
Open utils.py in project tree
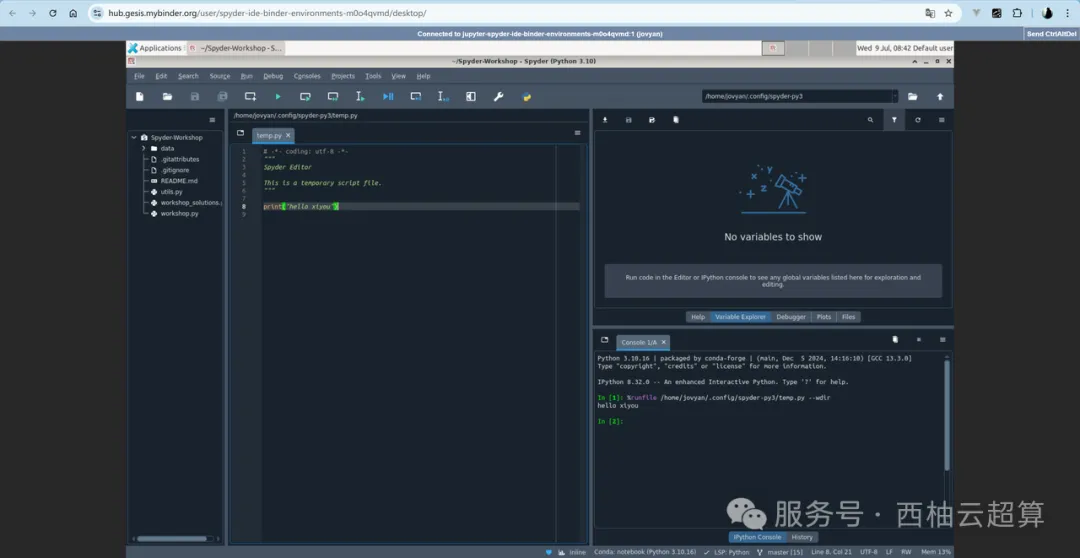172,192
